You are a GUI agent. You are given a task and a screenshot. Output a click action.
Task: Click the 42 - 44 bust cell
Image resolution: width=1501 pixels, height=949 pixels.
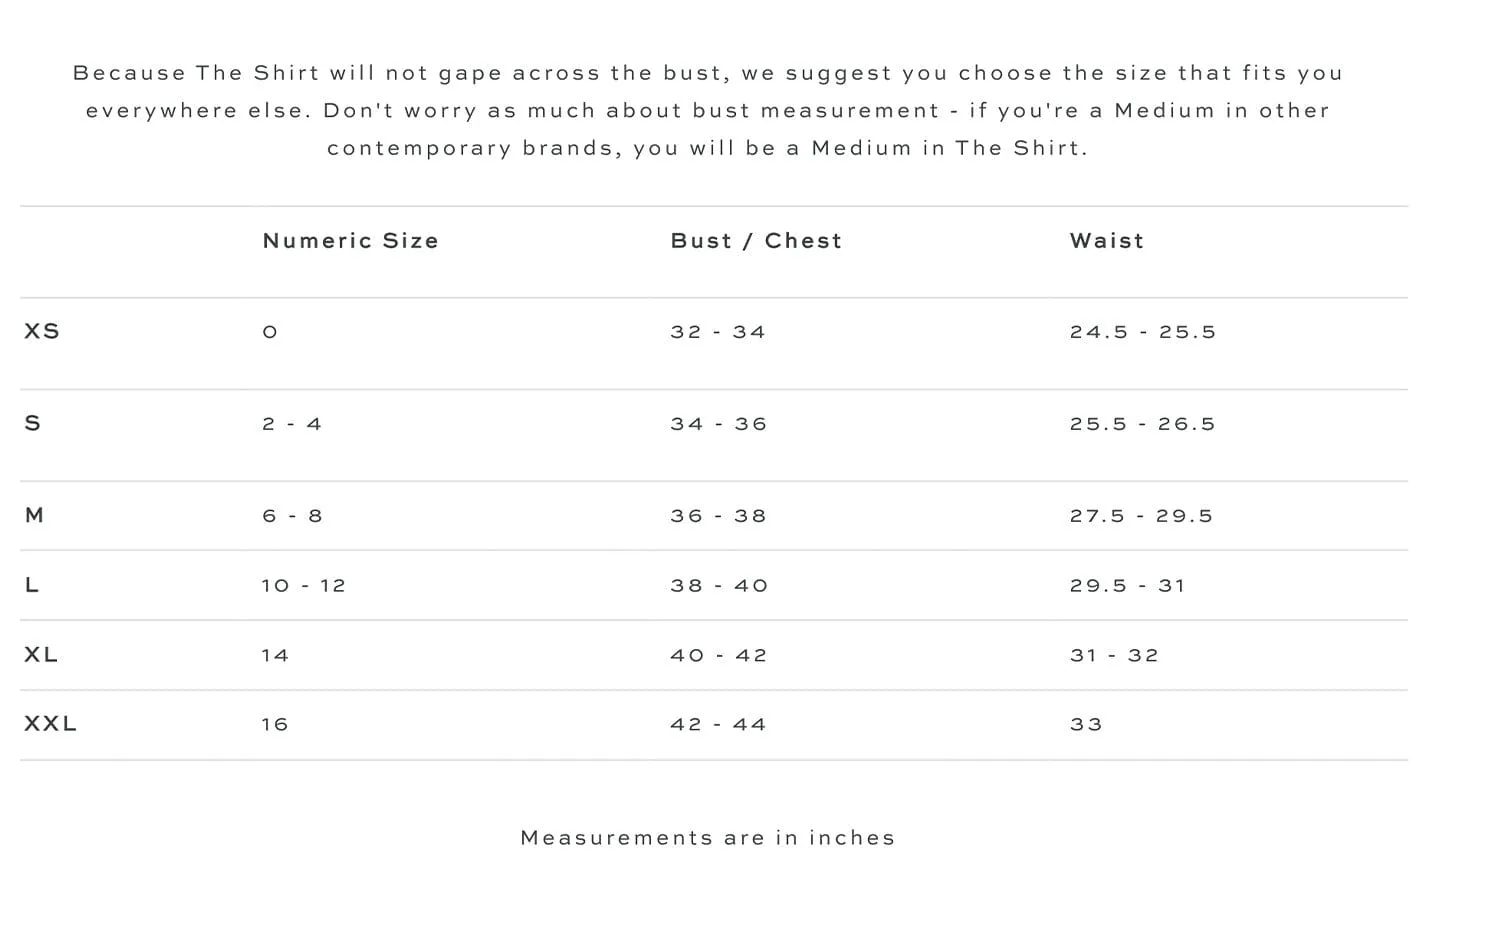pyautogui.click(x=718, y=725)
